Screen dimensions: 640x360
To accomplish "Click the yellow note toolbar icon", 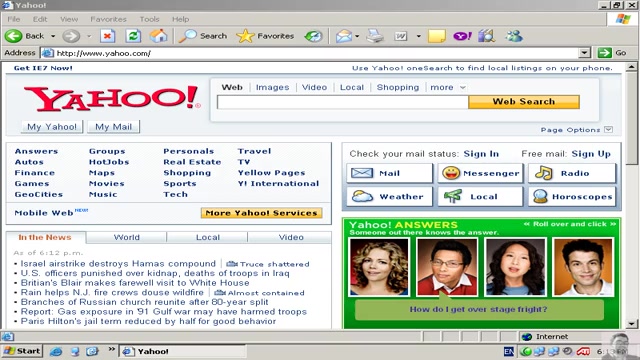I will (436, 36).
